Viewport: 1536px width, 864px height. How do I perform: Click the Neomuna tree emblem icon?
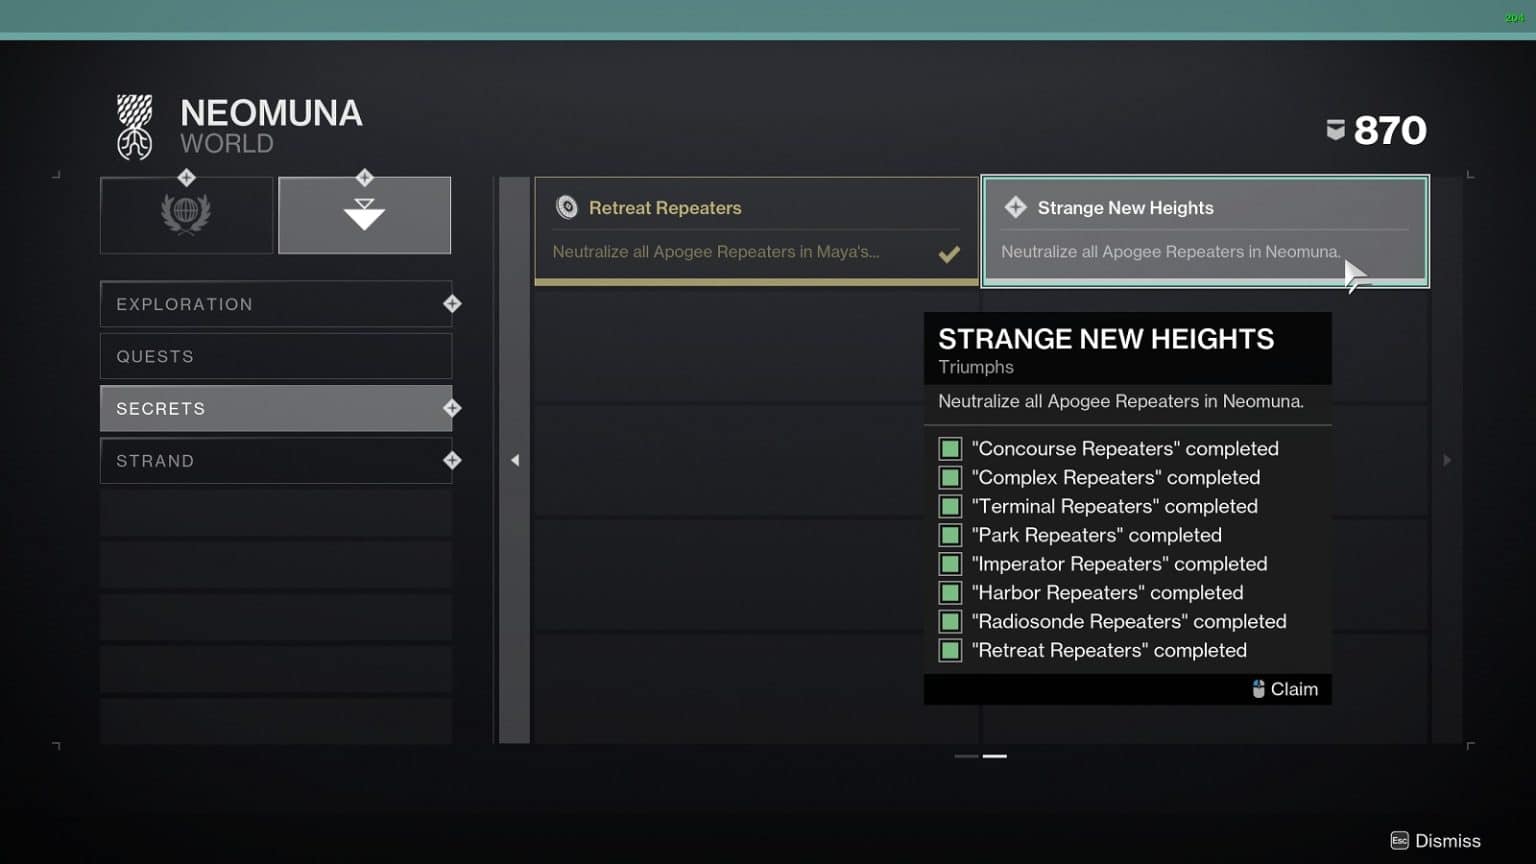pos(135,128)
